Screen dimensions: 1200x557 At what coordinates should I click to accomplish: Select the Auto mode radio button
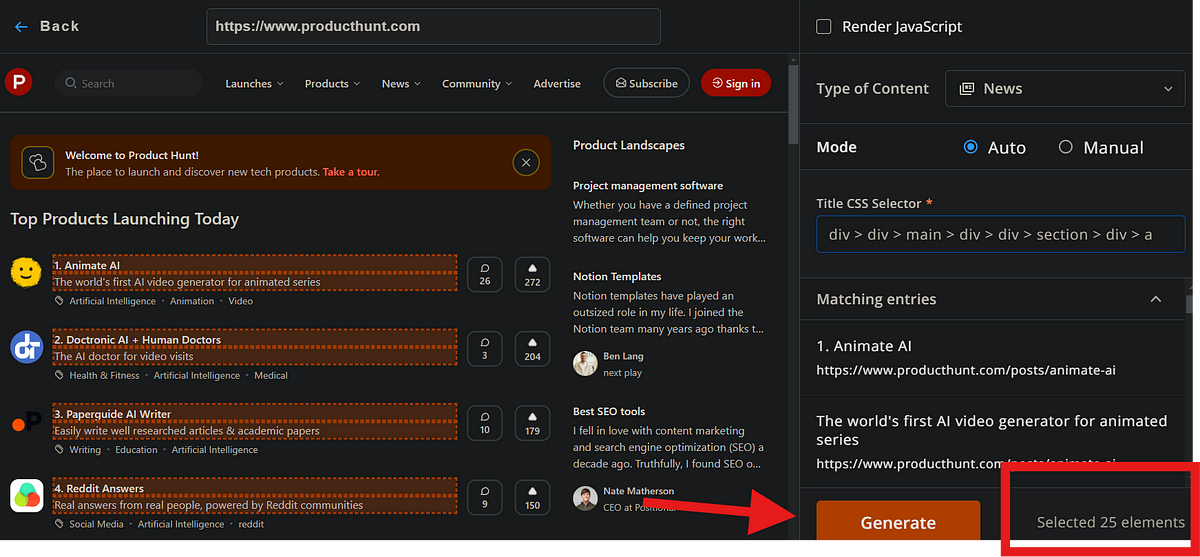pyautogui.click(x=970, y=147)
